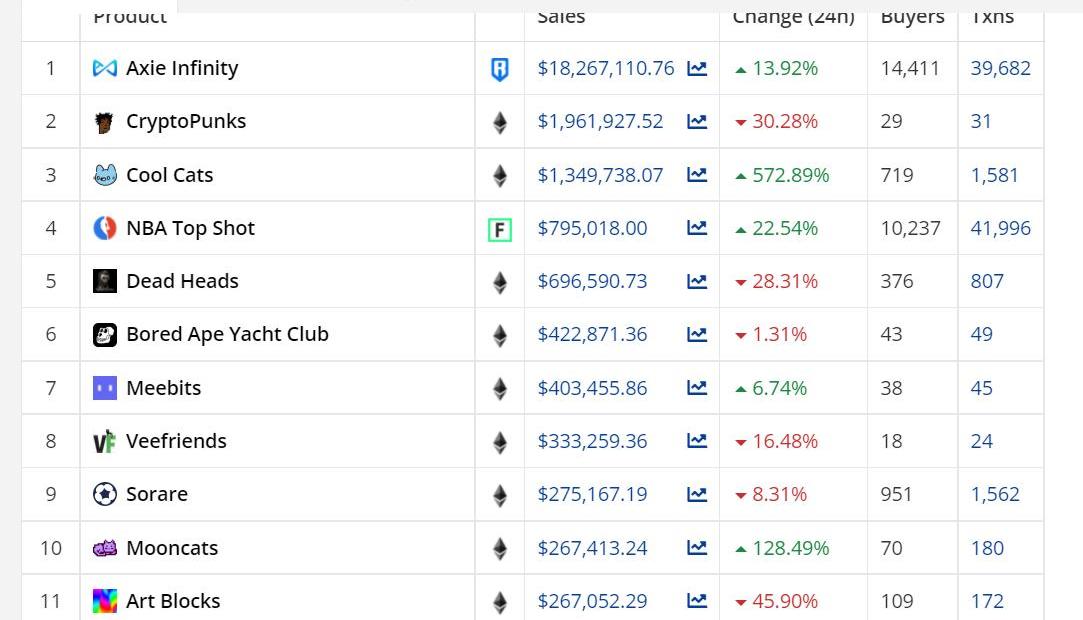Open the CryptoPunks sales chart icon
The height and width of the screenshot is (620, 1083).
click(x=697, y=122)
